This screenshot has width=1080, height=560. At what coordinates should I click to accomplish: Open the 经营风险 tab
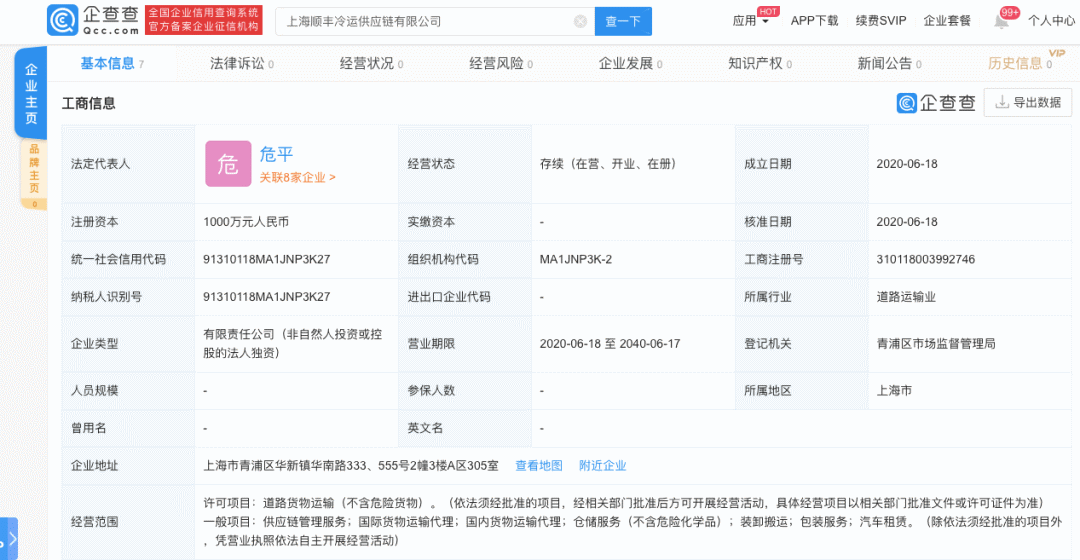pyautogui.click(x=501, y=63)
